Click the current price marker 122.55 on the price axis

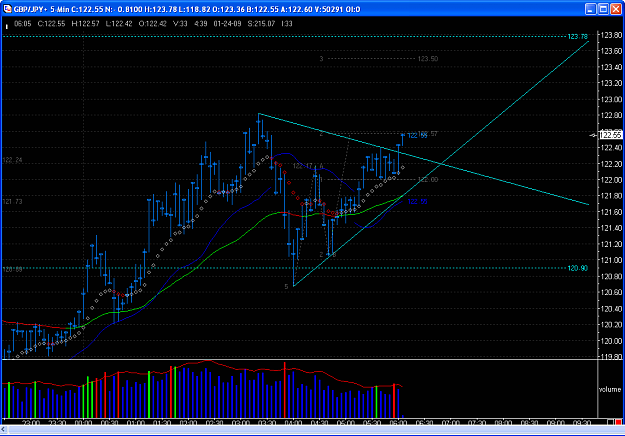coord(611,135)
